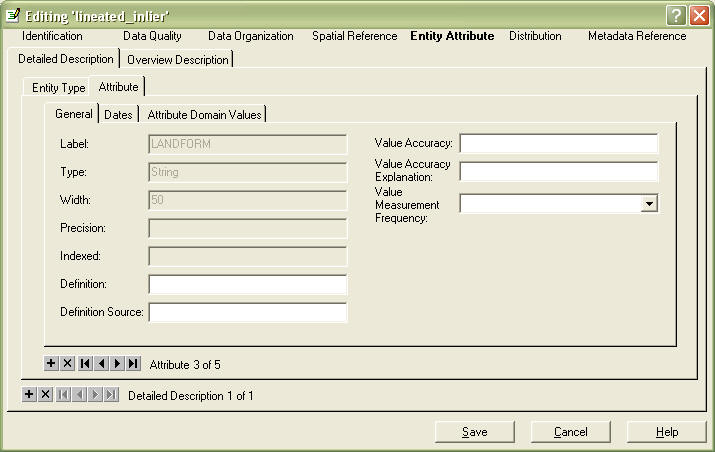Go to the next attribute
Screen dimensions: 715x452
[117, 364]
